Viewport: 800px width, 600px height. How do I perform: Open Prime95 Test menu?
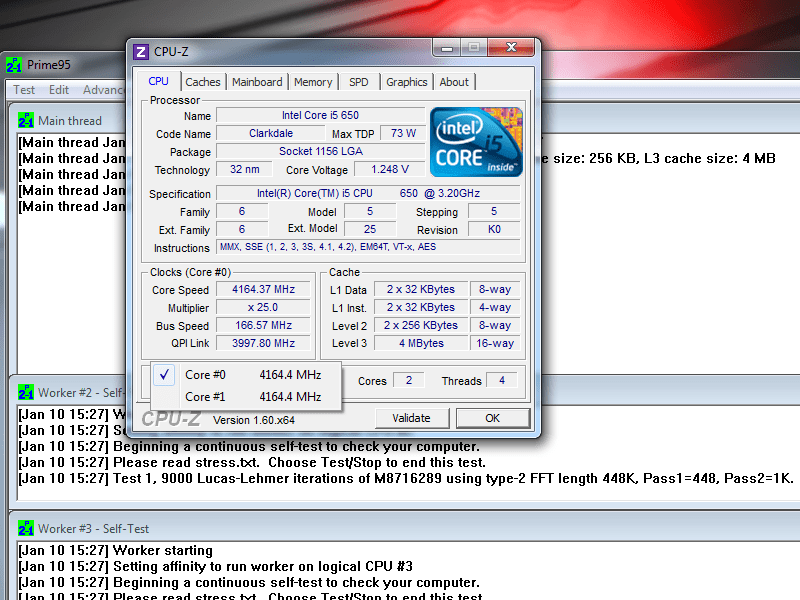[x=24, y=90]
